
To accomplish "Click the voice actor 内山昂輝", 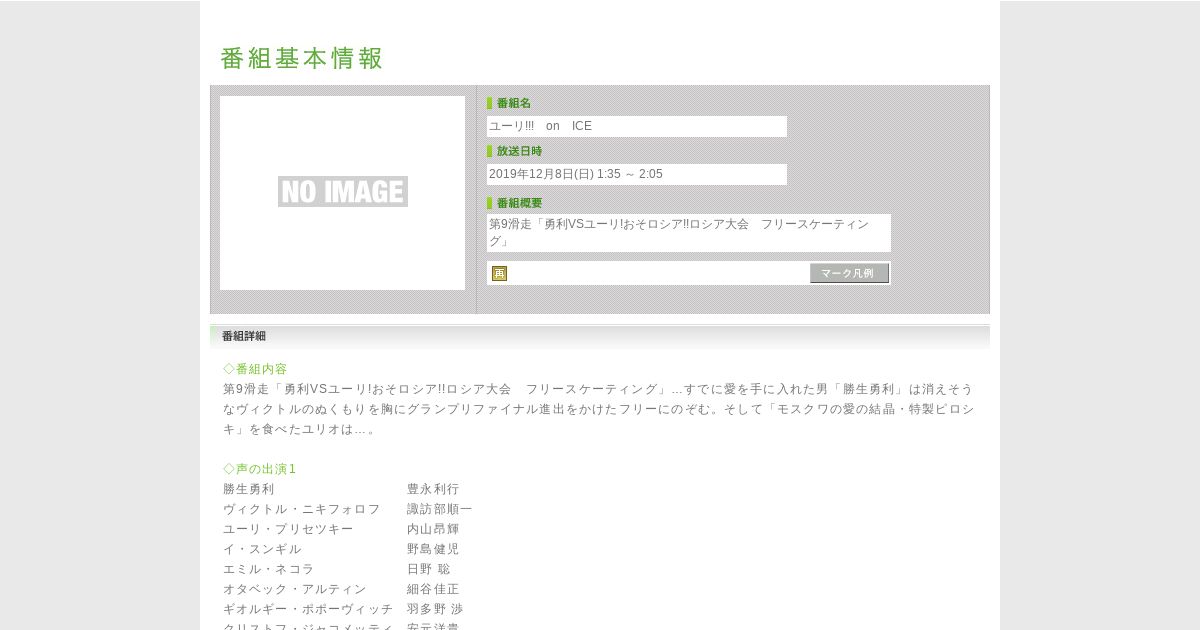I will point(433,529).
